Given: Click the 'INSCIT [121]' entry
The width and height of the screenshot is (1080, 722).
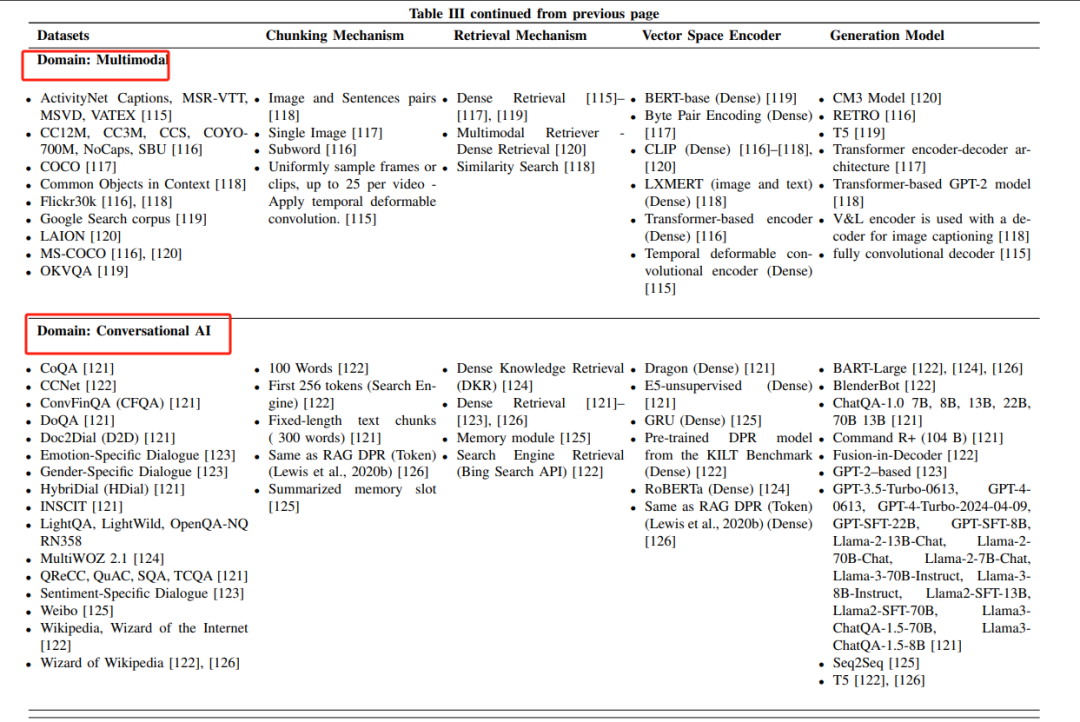Looking at the screenshot, I should 81,506.
